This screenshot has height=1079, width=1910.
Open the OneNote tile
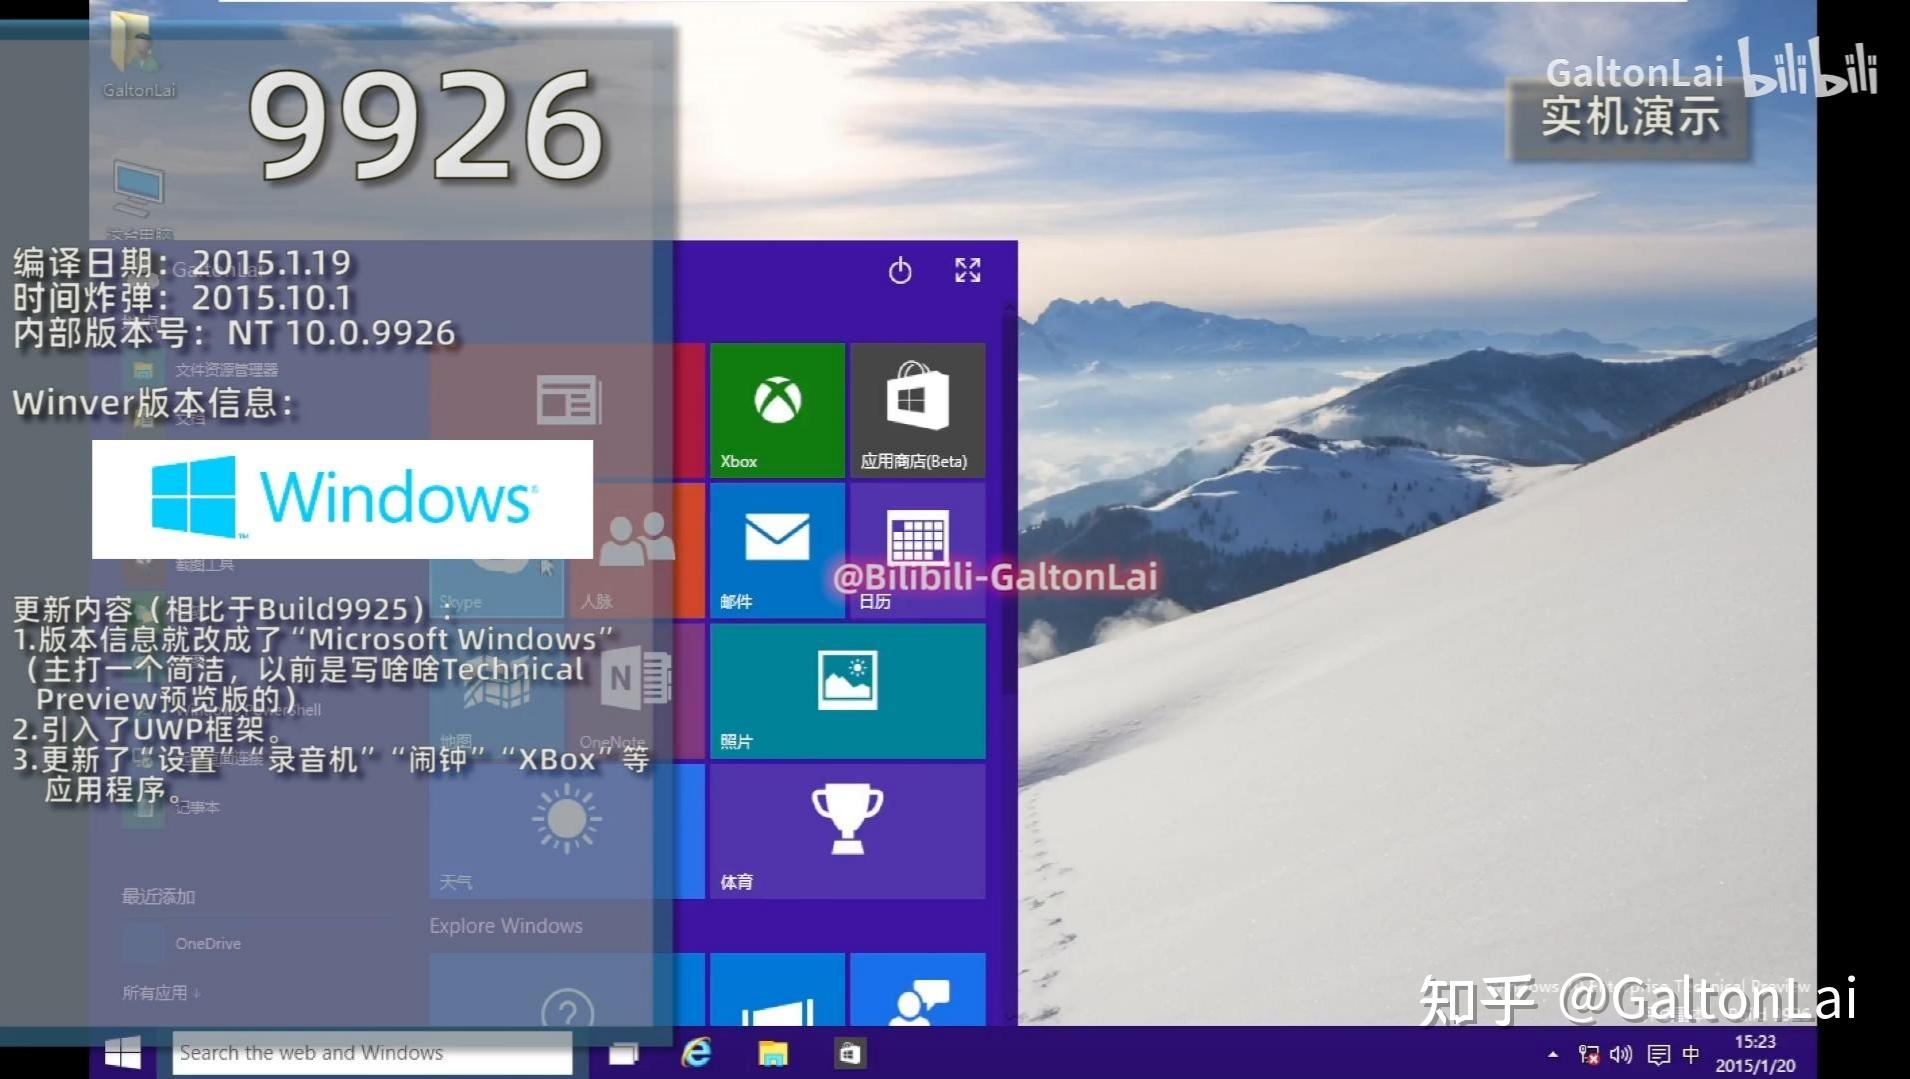click(637, 691)
